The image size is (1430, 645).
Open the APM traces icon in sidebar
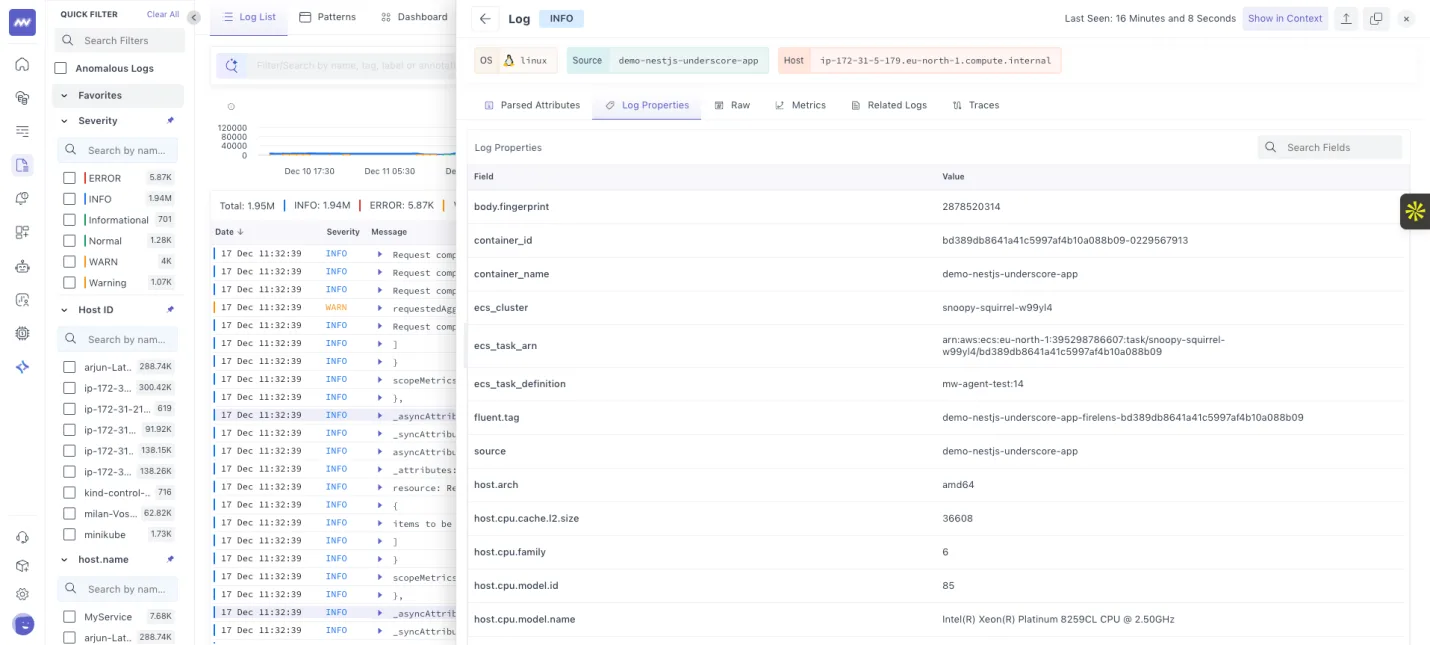click(x=22, y=131)
